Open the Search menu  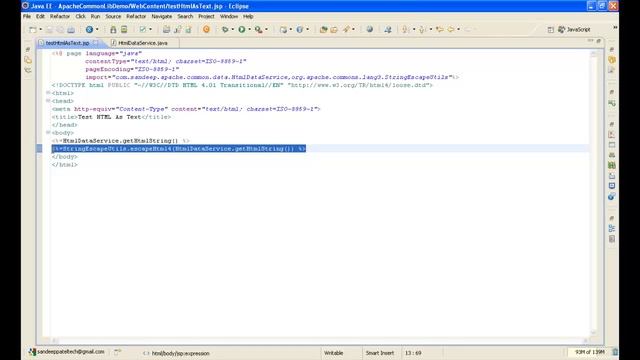[185, 16]
